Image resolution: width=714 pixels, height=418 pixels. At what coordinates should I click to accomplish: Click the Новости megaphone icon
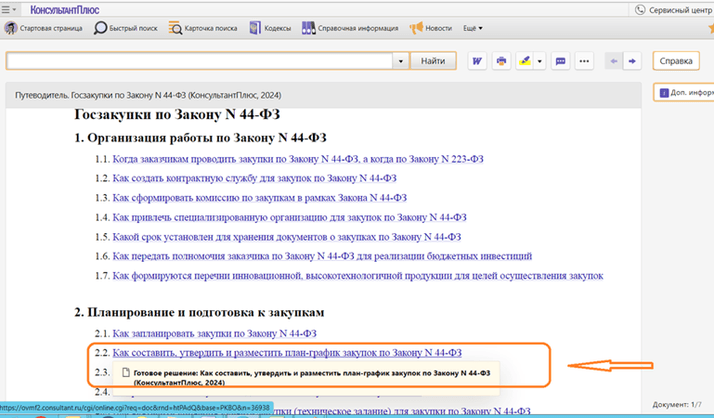pos(416,28)
